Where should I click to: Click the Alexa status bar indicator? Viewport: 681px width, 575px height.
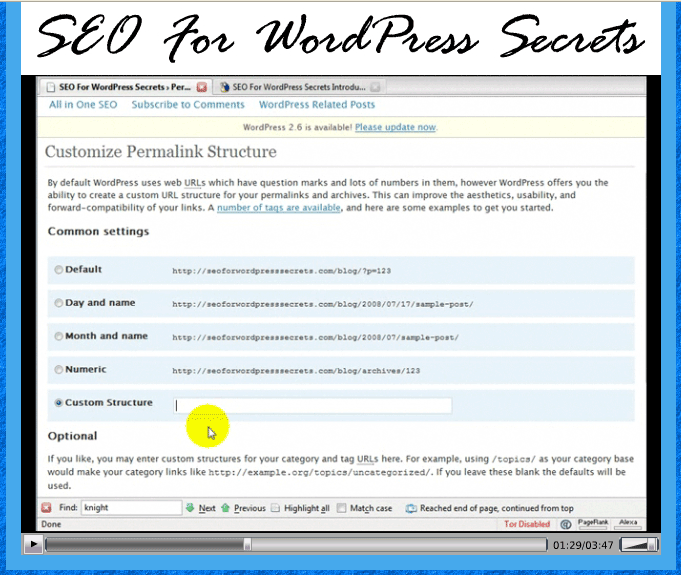pyautogui.click(x=628, y=522)
